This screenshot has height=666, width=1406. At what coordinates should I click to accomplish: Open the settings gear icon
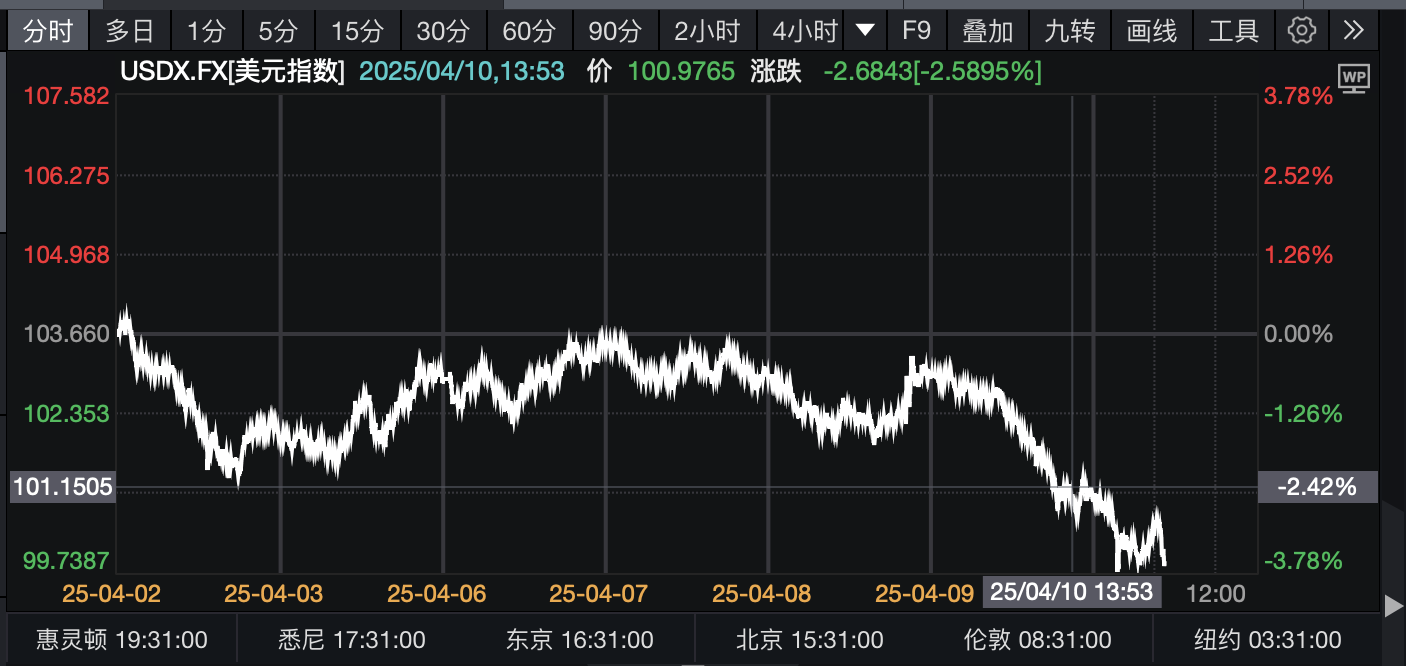(x=1301, y=30)
